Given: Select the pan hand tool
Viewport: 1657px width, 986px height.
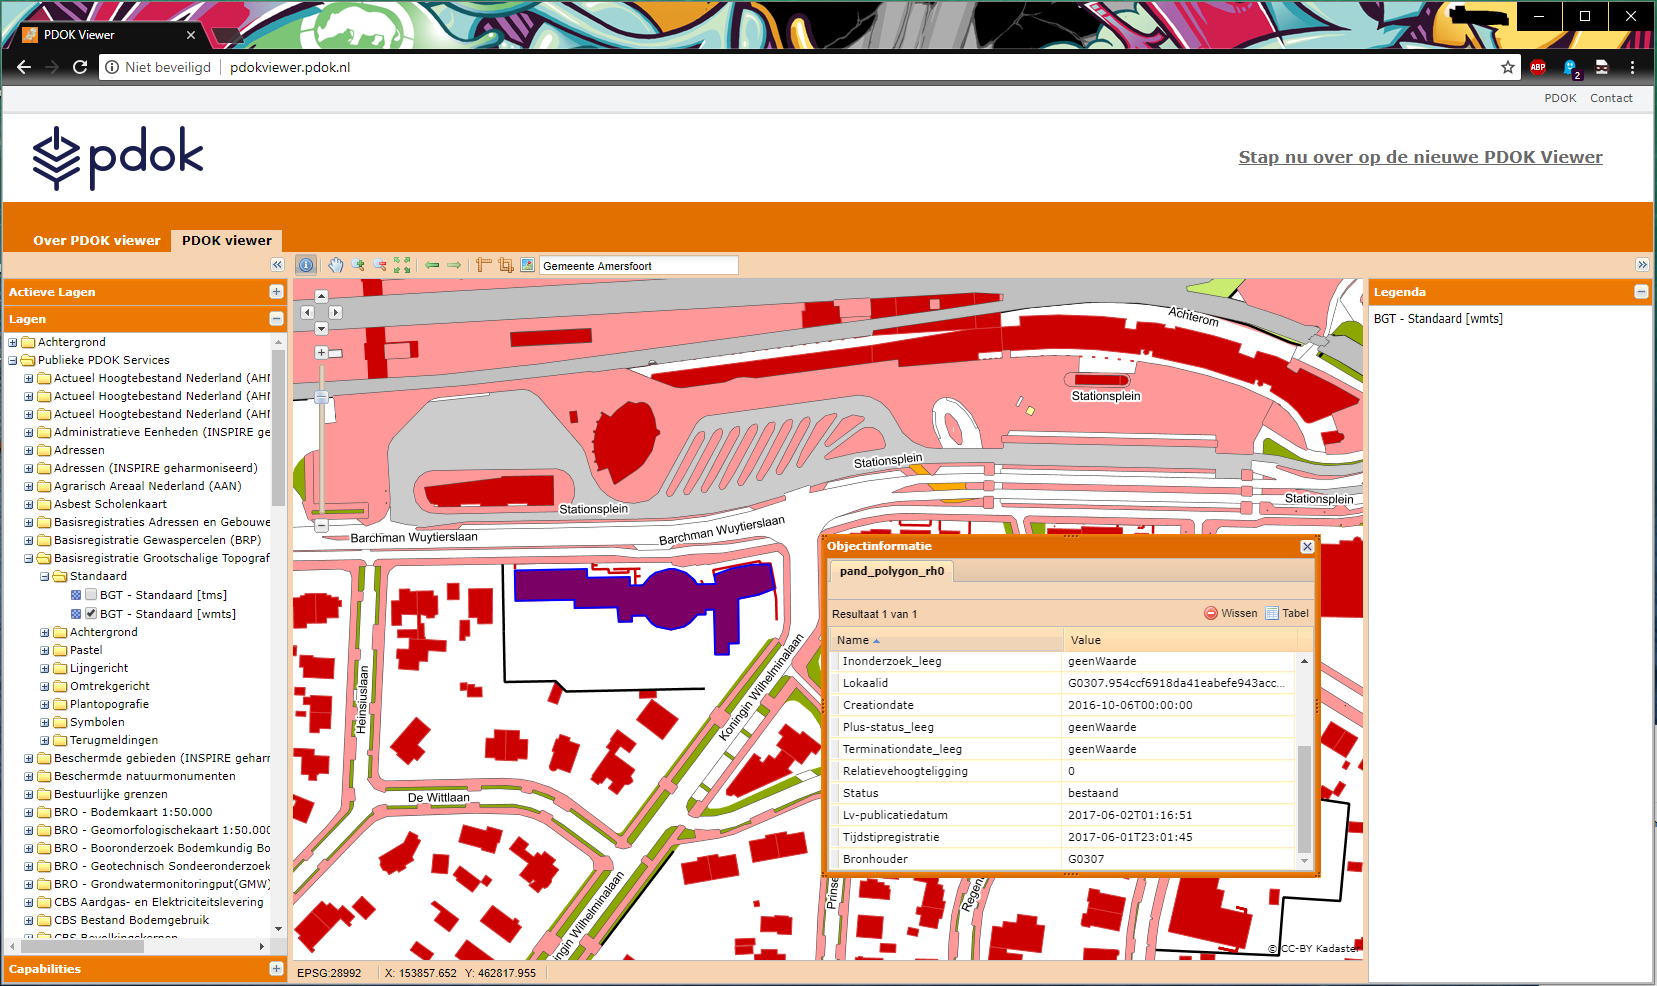Looking at the screenshot, I should (x=336, y=265).
